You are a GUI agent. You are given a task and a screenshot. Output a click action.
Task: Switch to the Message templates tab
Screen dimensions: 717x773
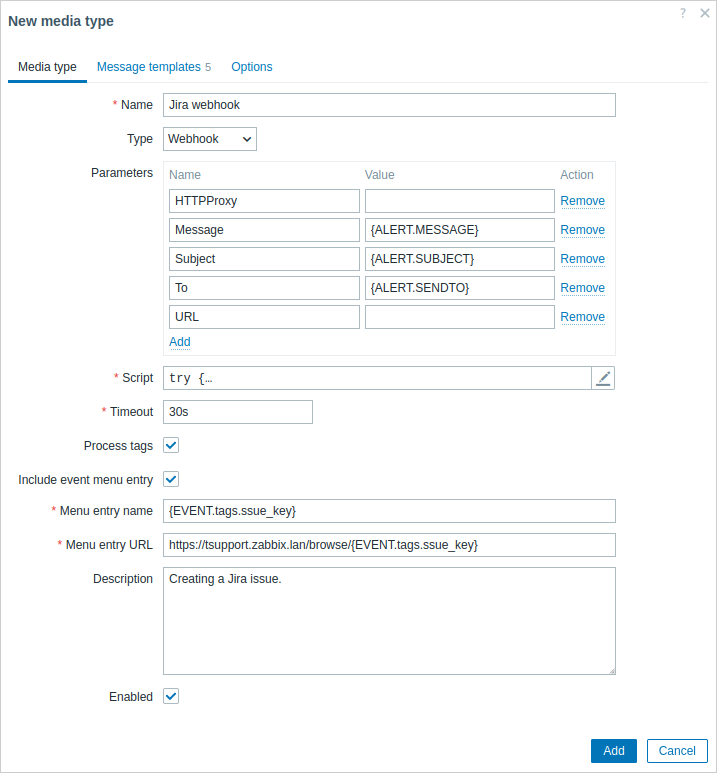coord(154,67)
